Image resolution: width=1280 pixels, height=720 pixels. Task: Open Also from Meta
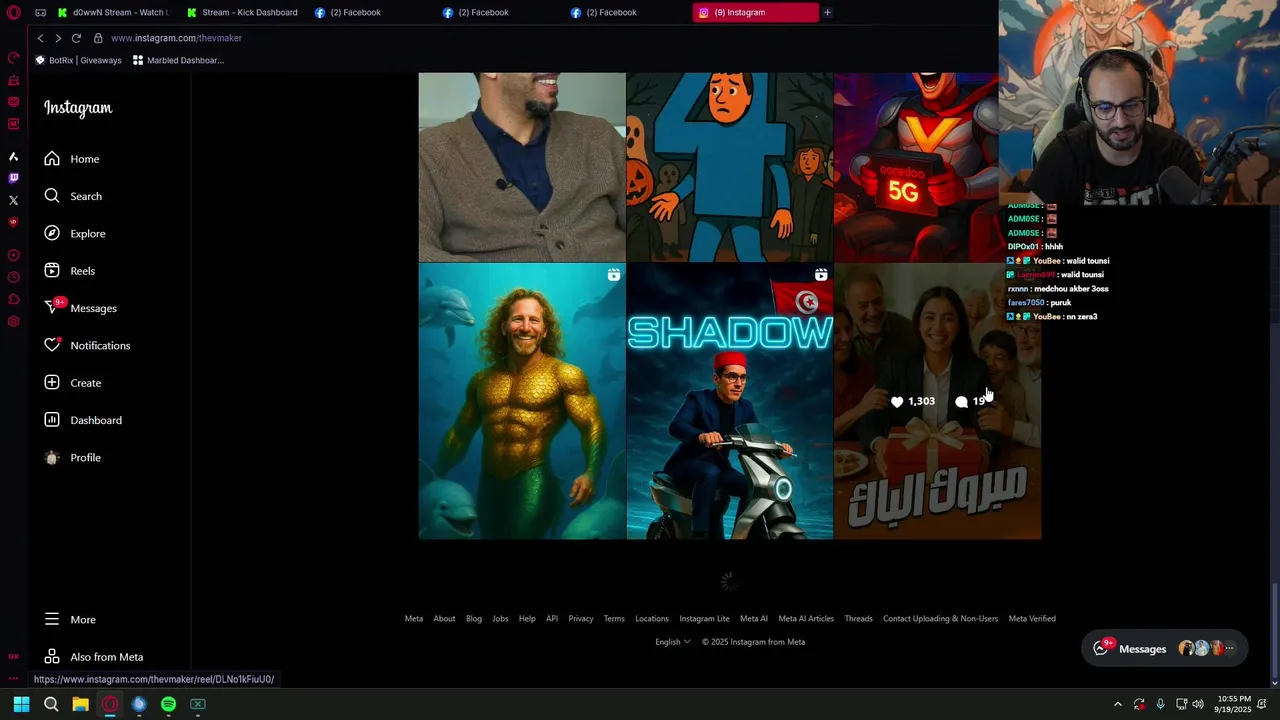click(x=93, y=657)
